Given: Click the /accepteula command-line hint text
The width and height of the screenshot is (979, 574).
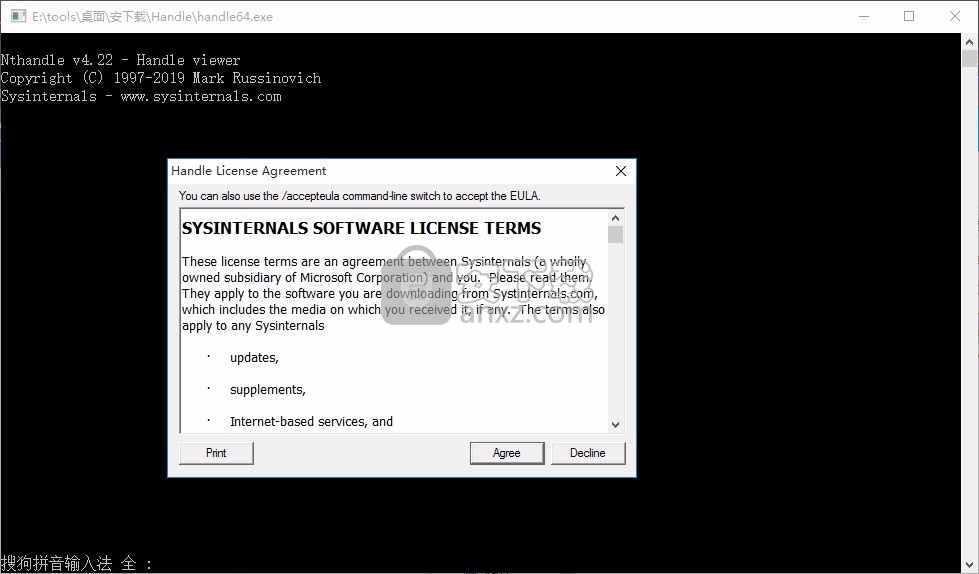Looking at the screenshot, I should [360, 196].
